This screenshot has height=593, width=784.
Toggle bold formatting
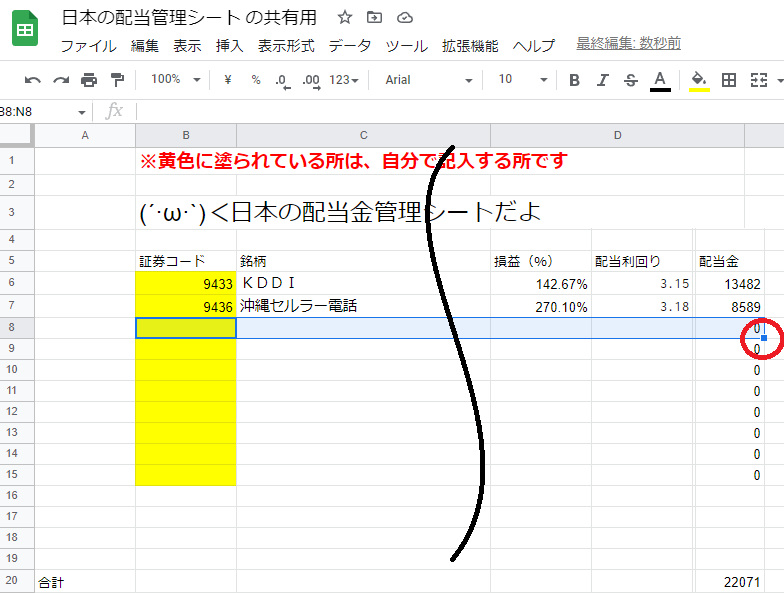pos(574,80)
